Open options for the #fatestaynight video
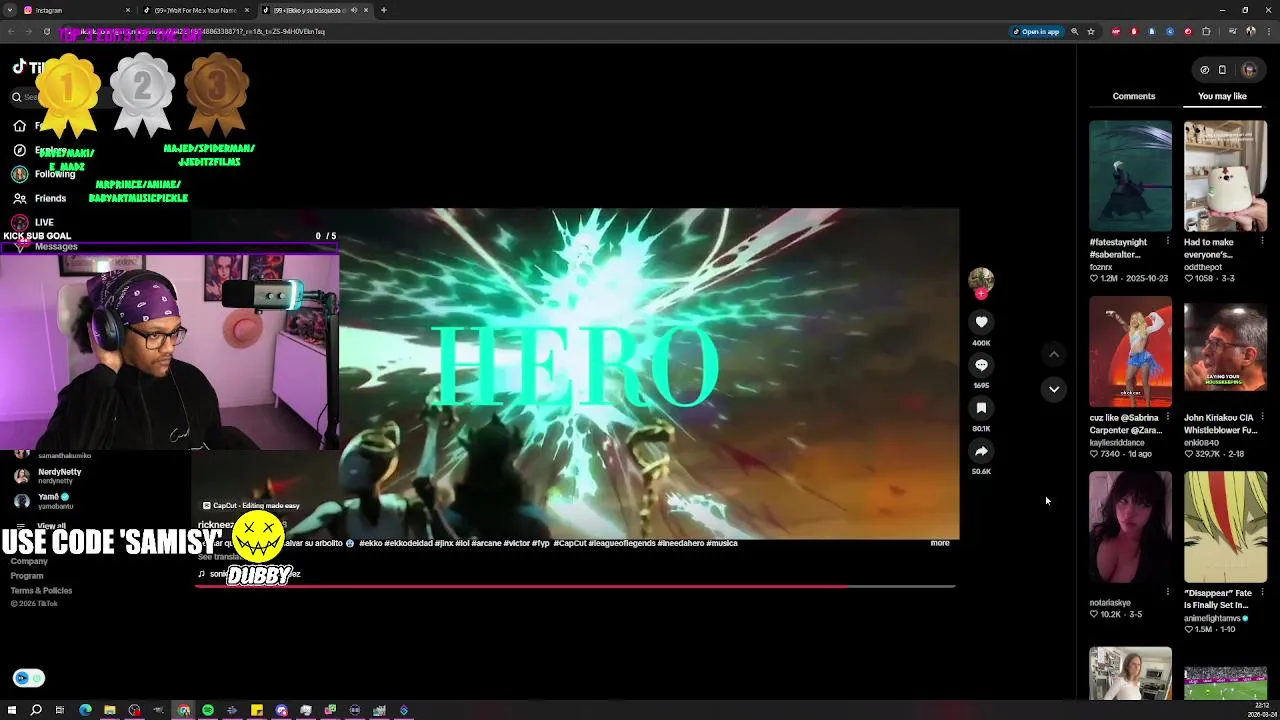 pos(1167,242)
